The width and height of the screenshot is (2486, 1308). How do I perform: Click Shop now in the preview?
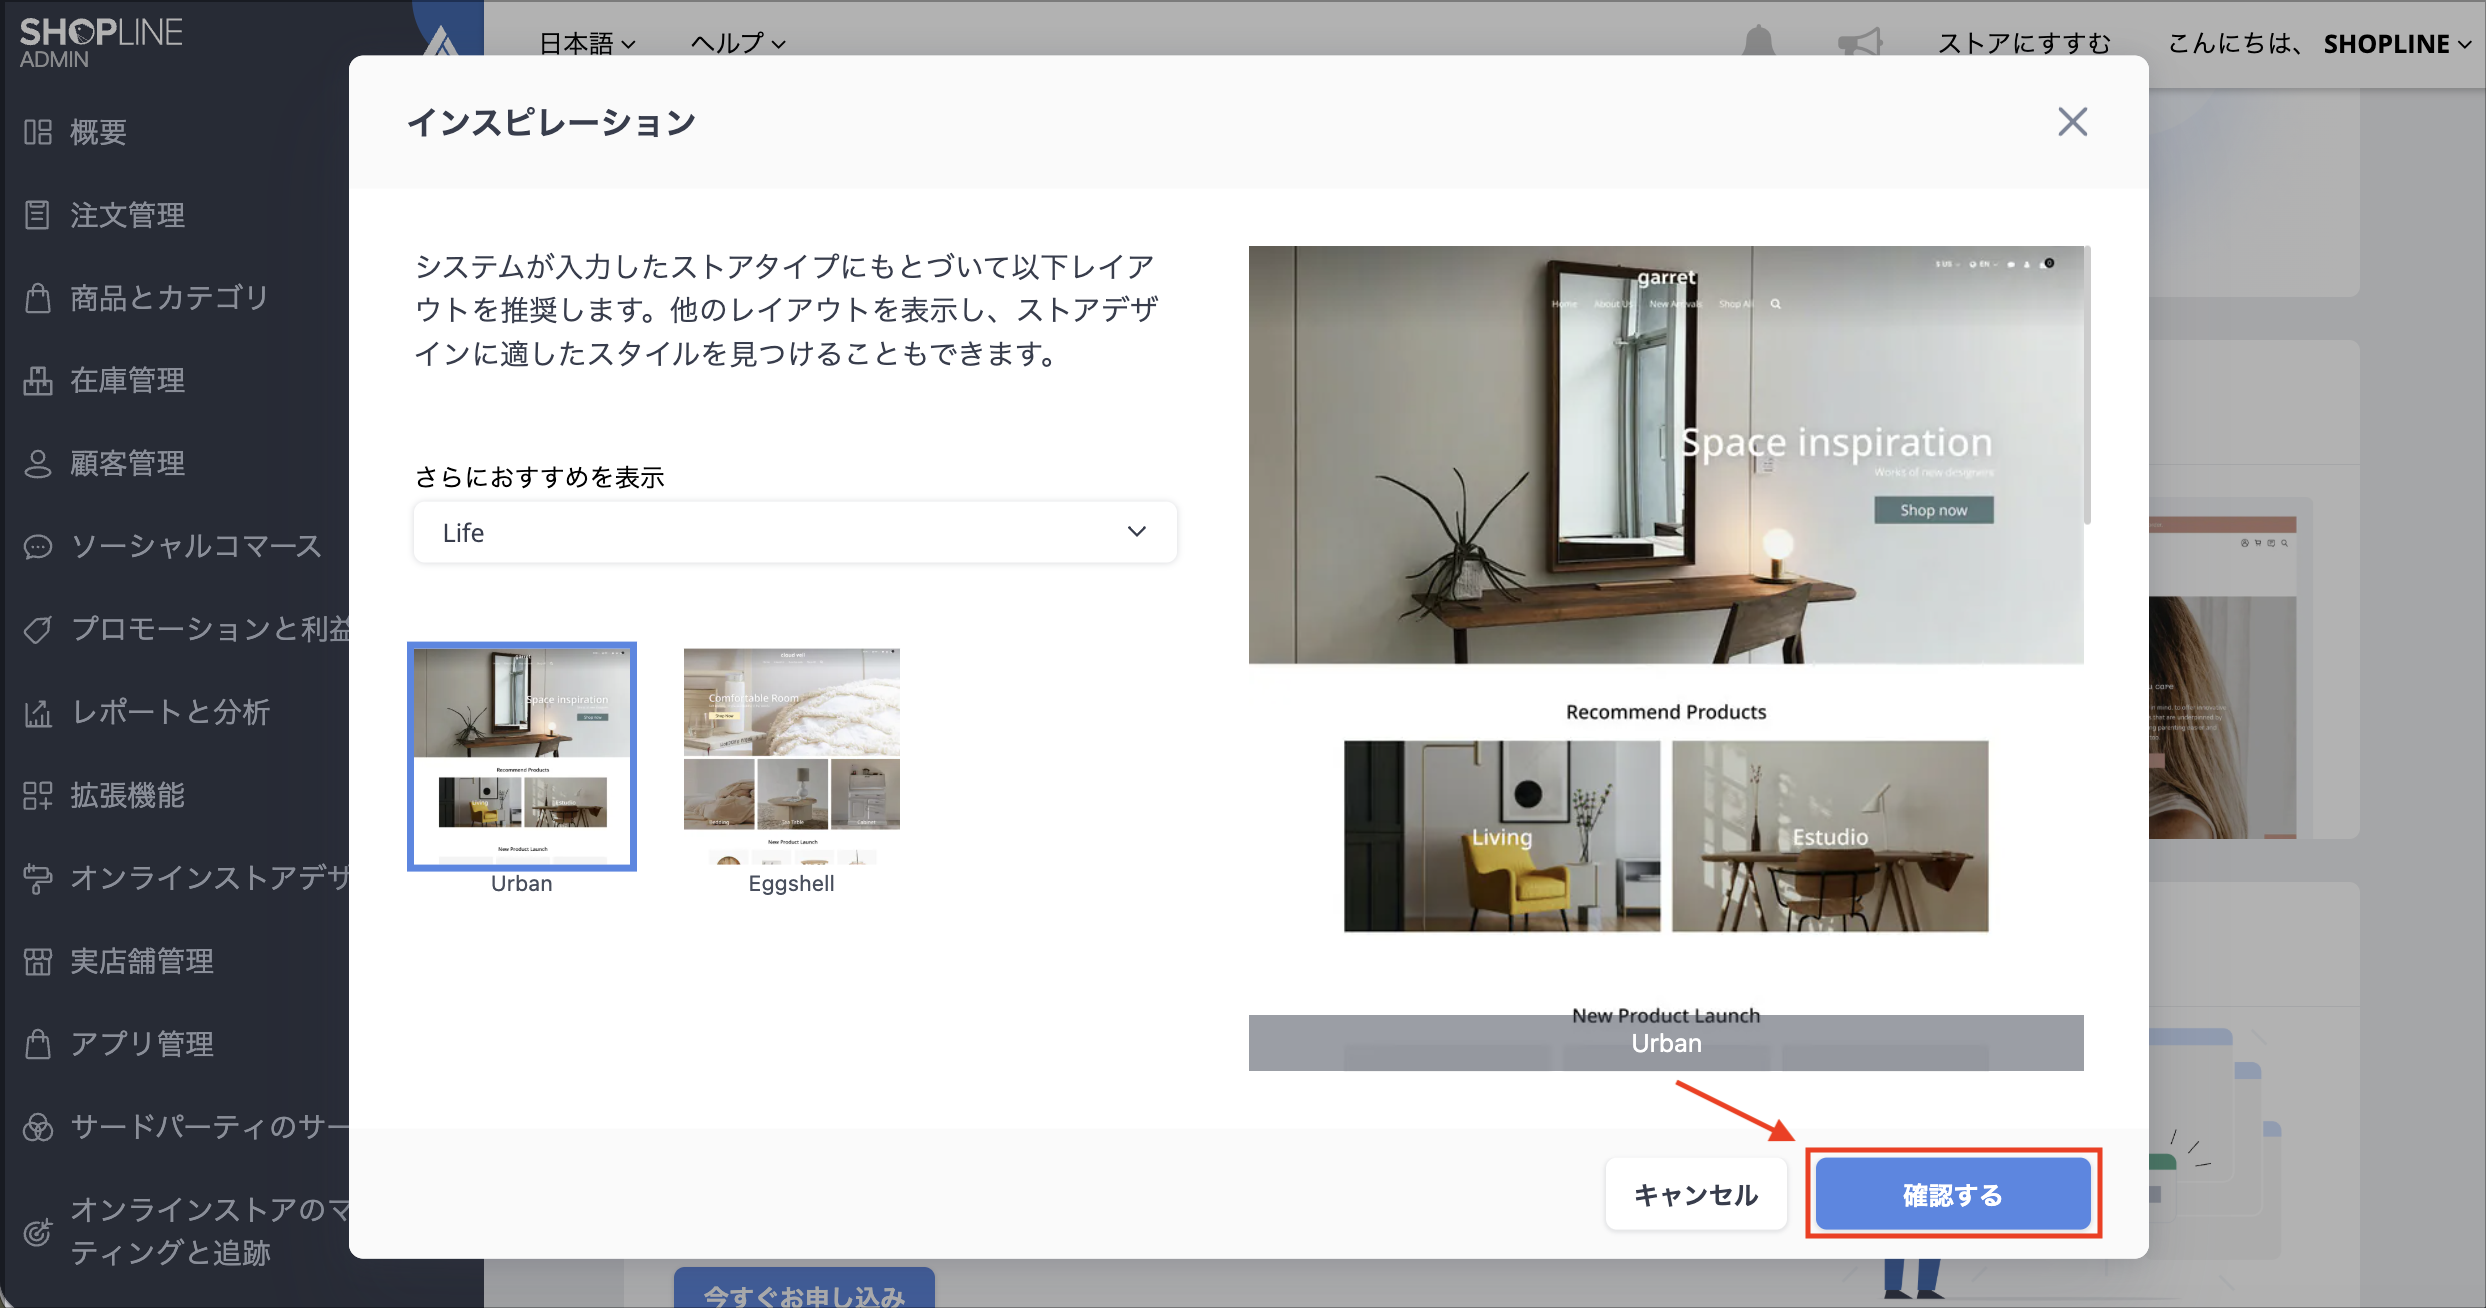pyautogui.click(x=1933, y=510)
